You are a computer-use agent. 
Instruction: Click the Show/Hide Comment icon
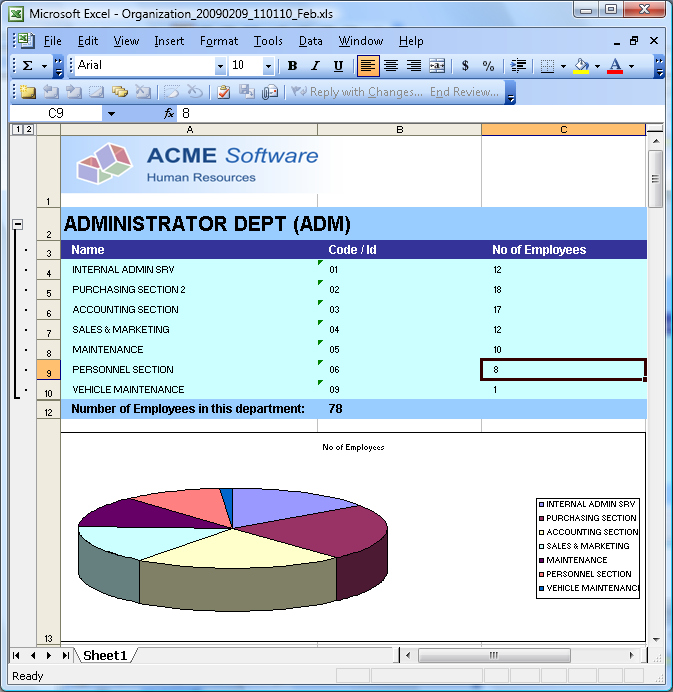click(x=97, y=92)
